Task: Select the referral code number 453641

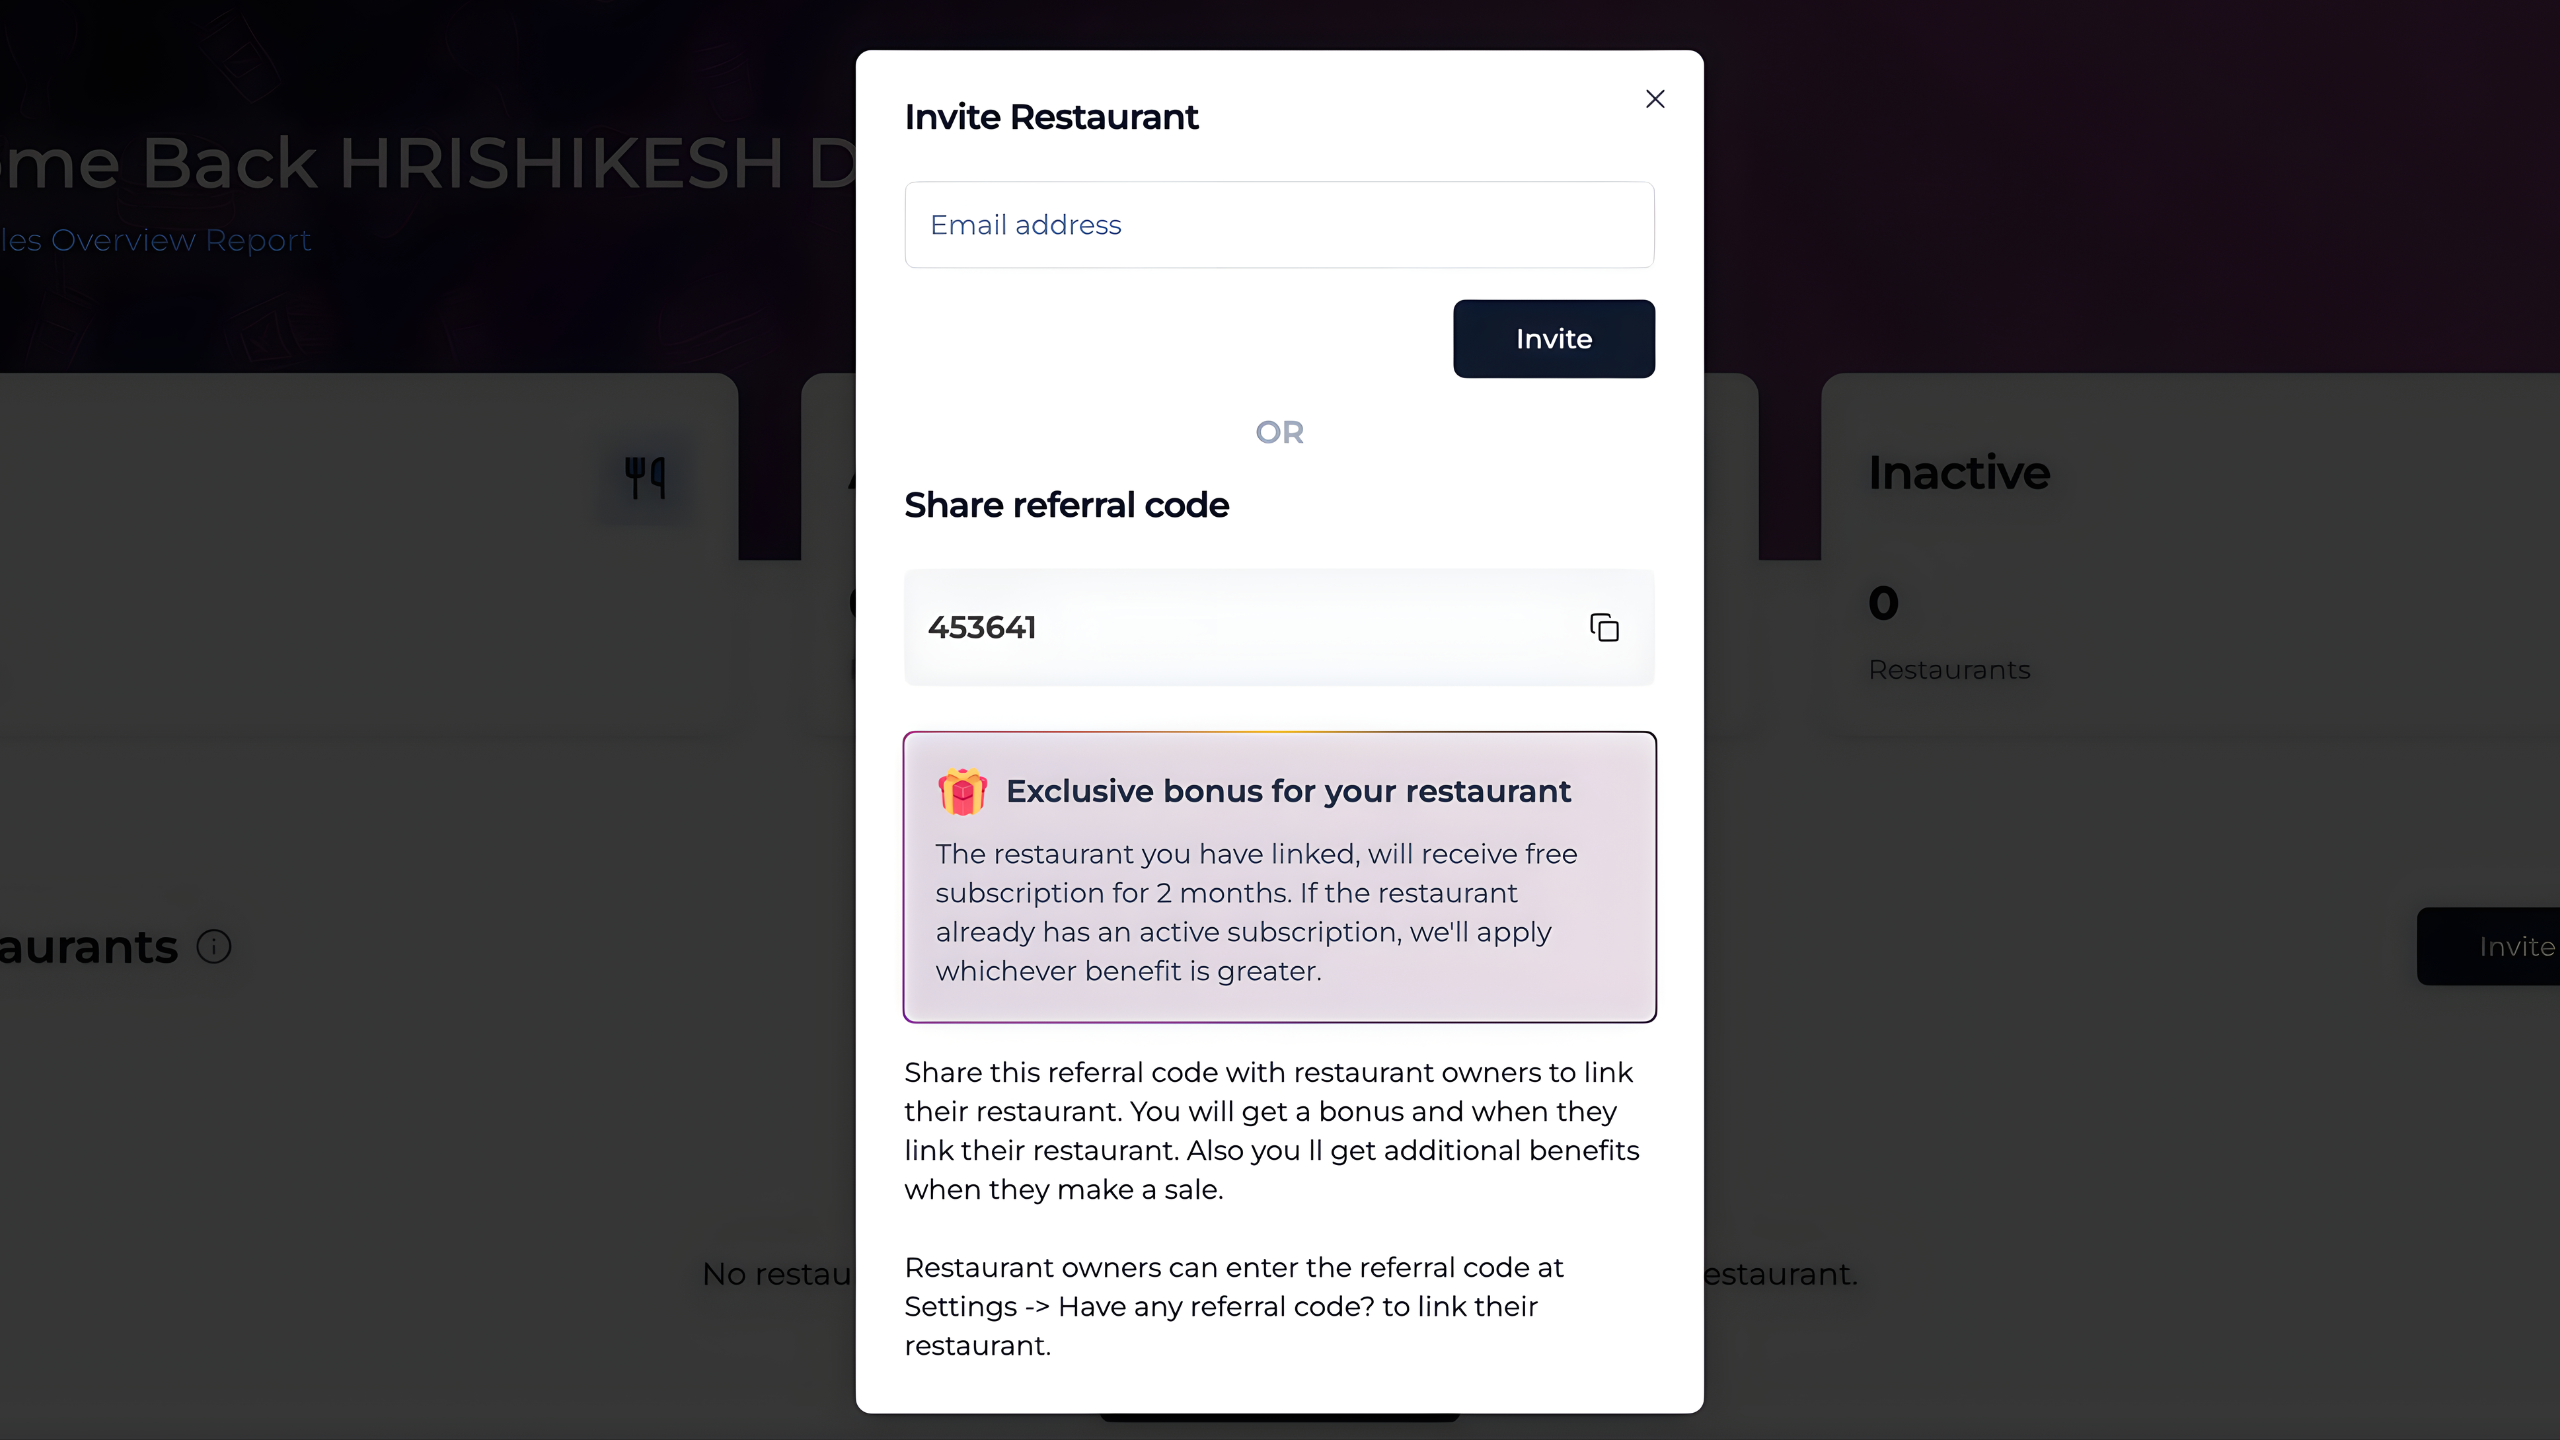Action: coord(982,628)
